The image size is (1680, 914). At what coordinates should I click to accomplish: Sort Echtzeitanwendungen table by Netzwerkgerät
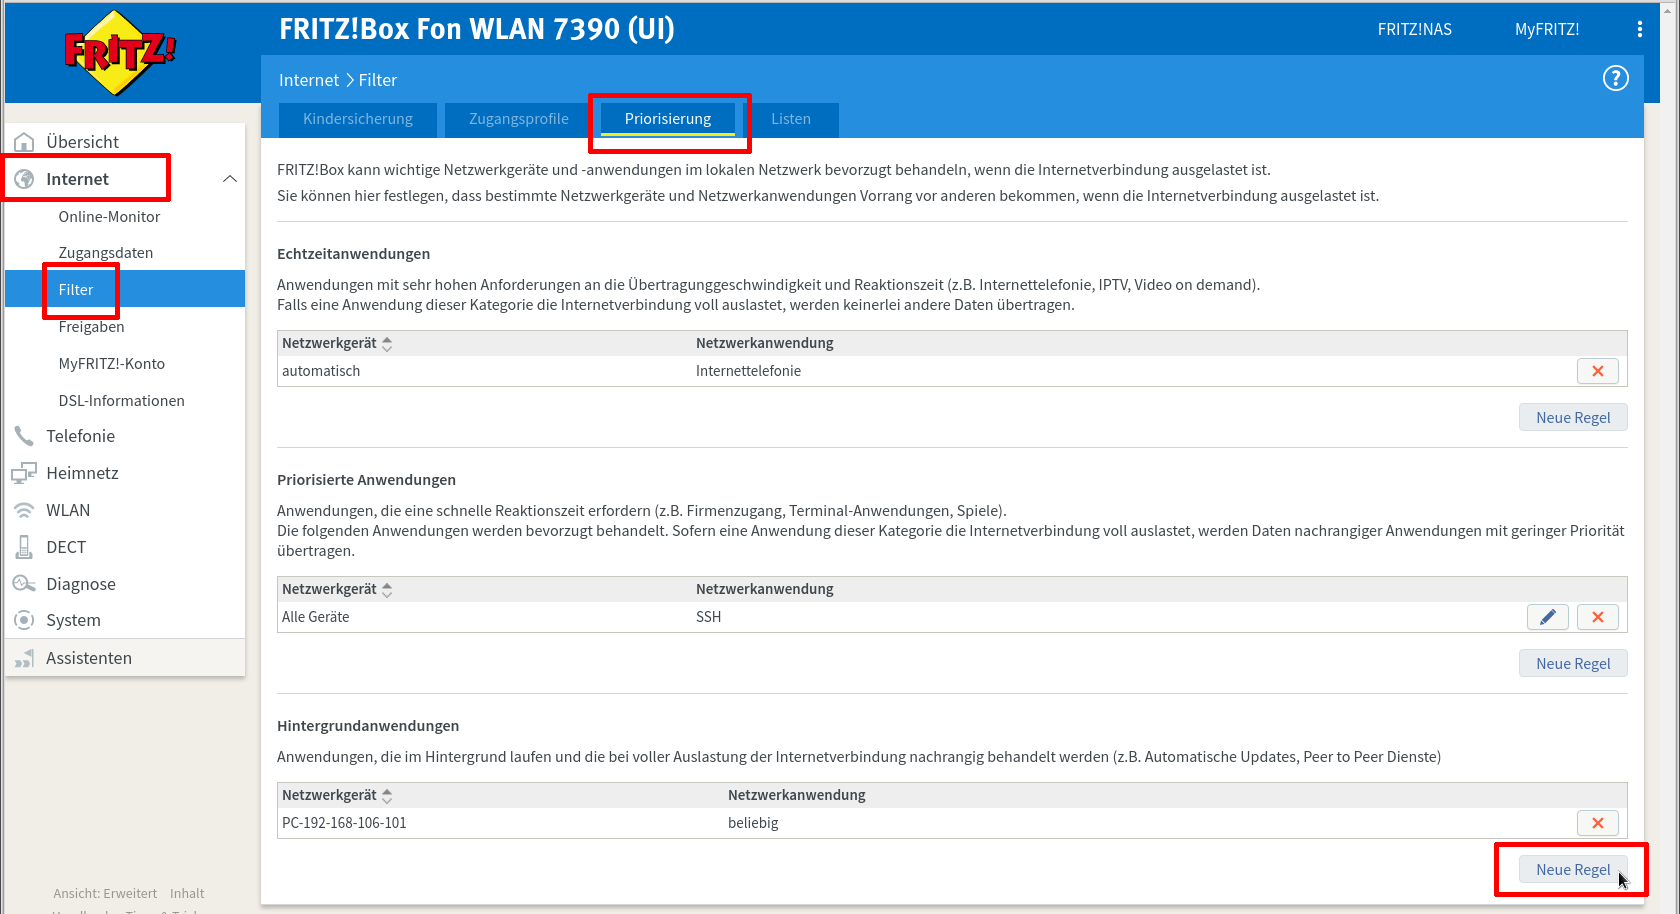(x=387, y=344)
